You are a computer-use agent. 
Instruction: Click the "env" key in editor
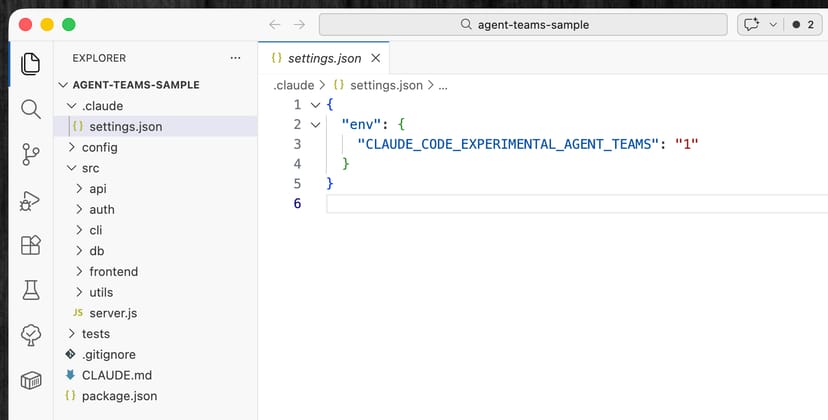[x=361, y=125]
